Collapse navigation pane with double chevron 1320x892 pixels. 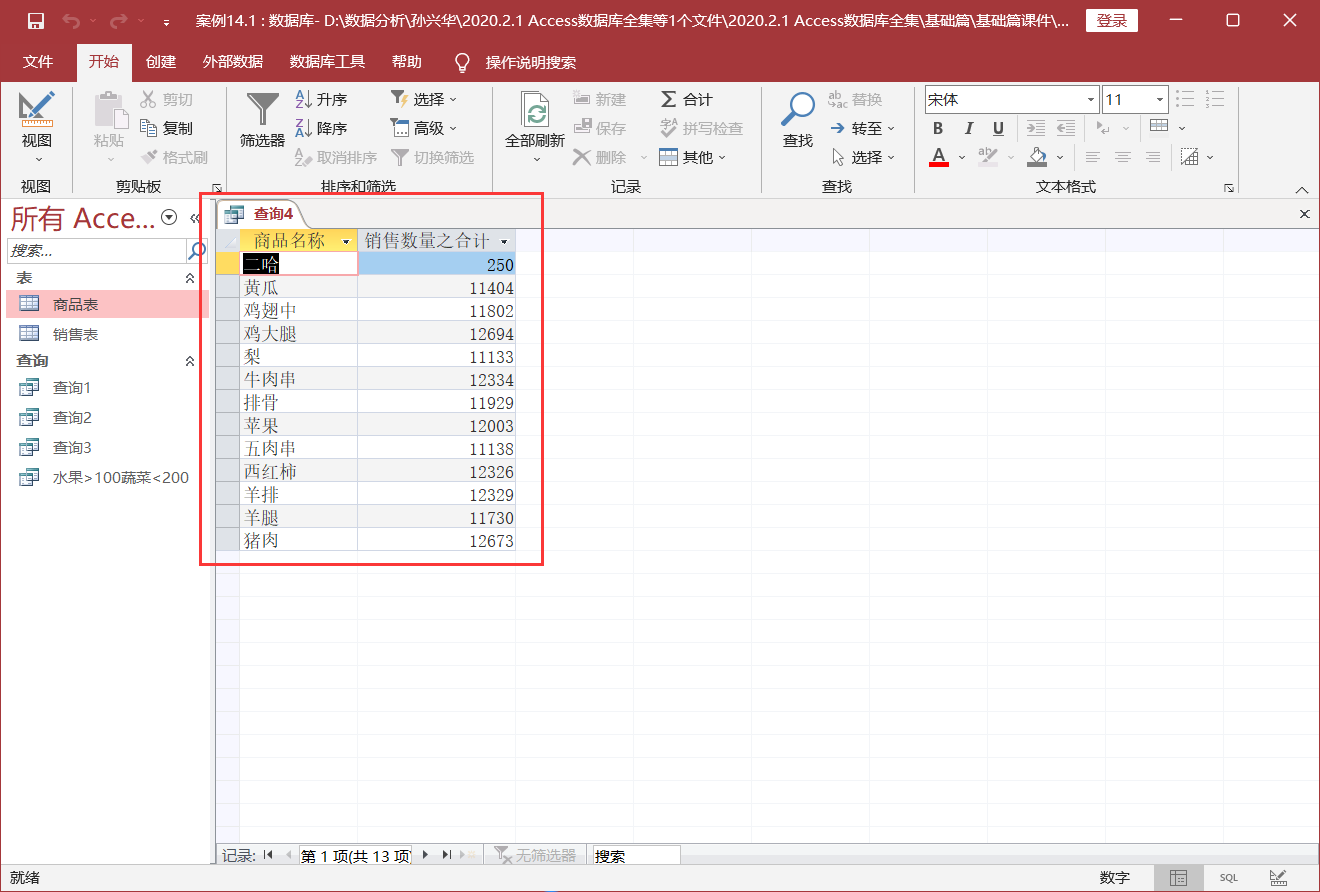(196, 218)
